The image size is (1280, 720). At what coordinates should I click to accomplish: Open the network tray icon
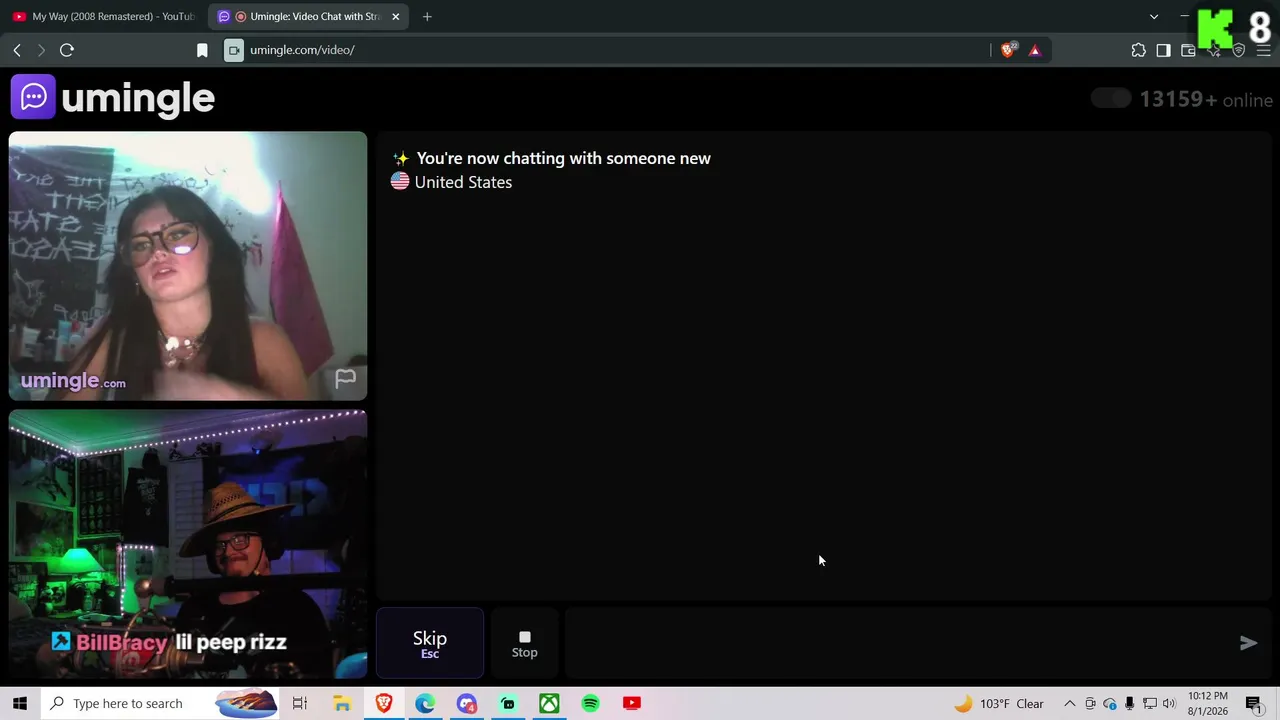pyautogui.click(x=1150, y=703)
